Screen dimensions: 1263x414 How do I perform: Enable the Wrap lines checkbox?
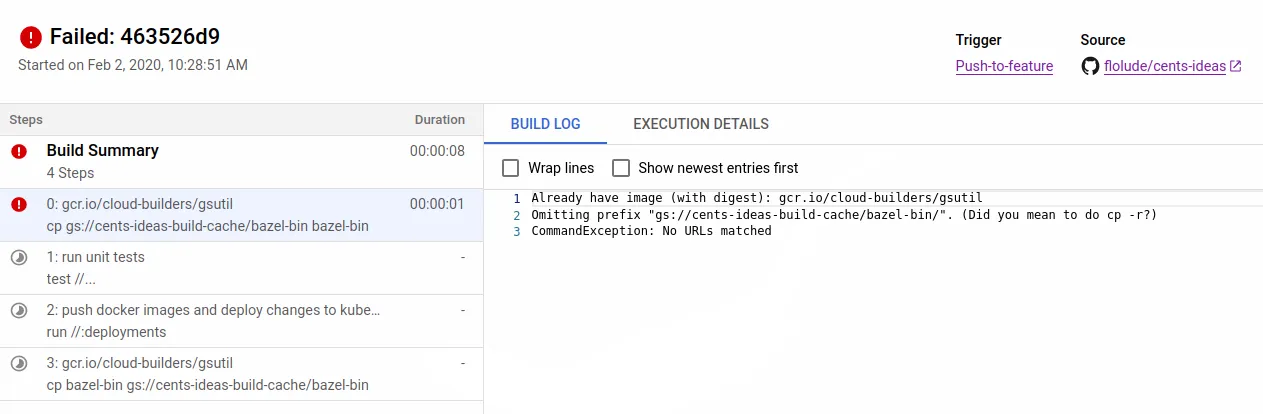tap(511, 168)
